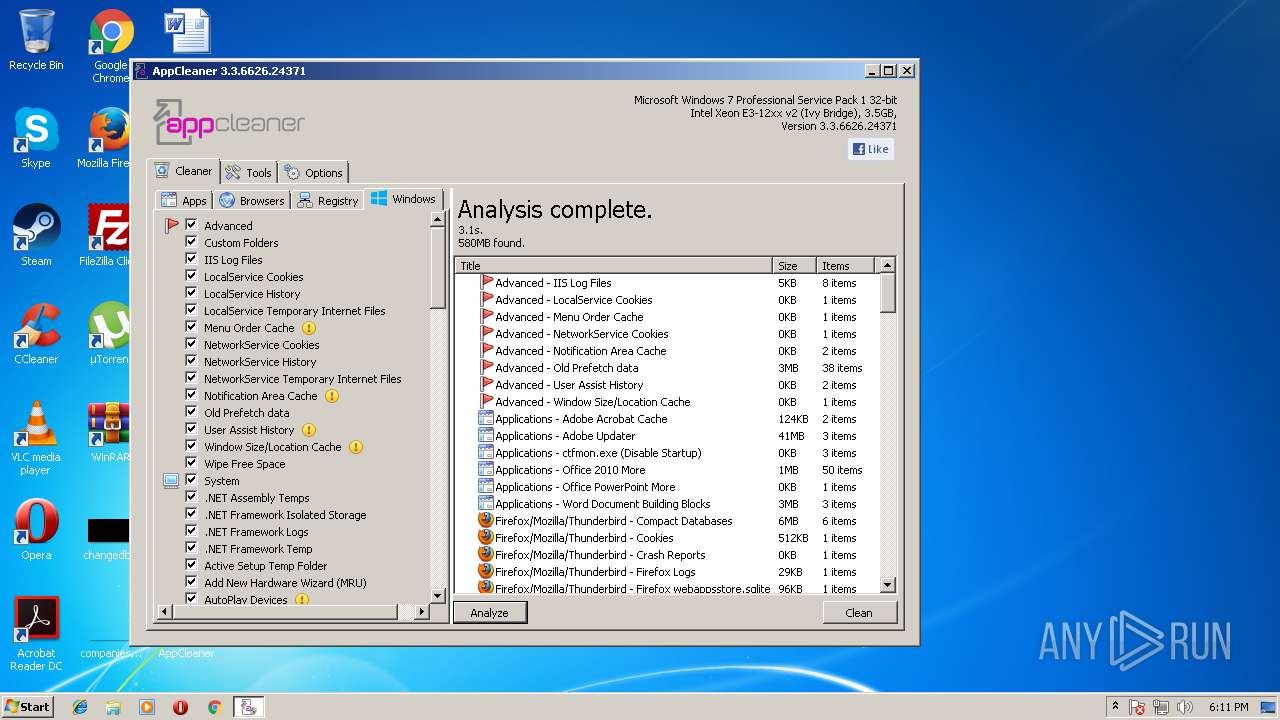Screen dimensions: 1280x720
Task: Uncheck the Advanced checkbox
Action: [192, 225]
